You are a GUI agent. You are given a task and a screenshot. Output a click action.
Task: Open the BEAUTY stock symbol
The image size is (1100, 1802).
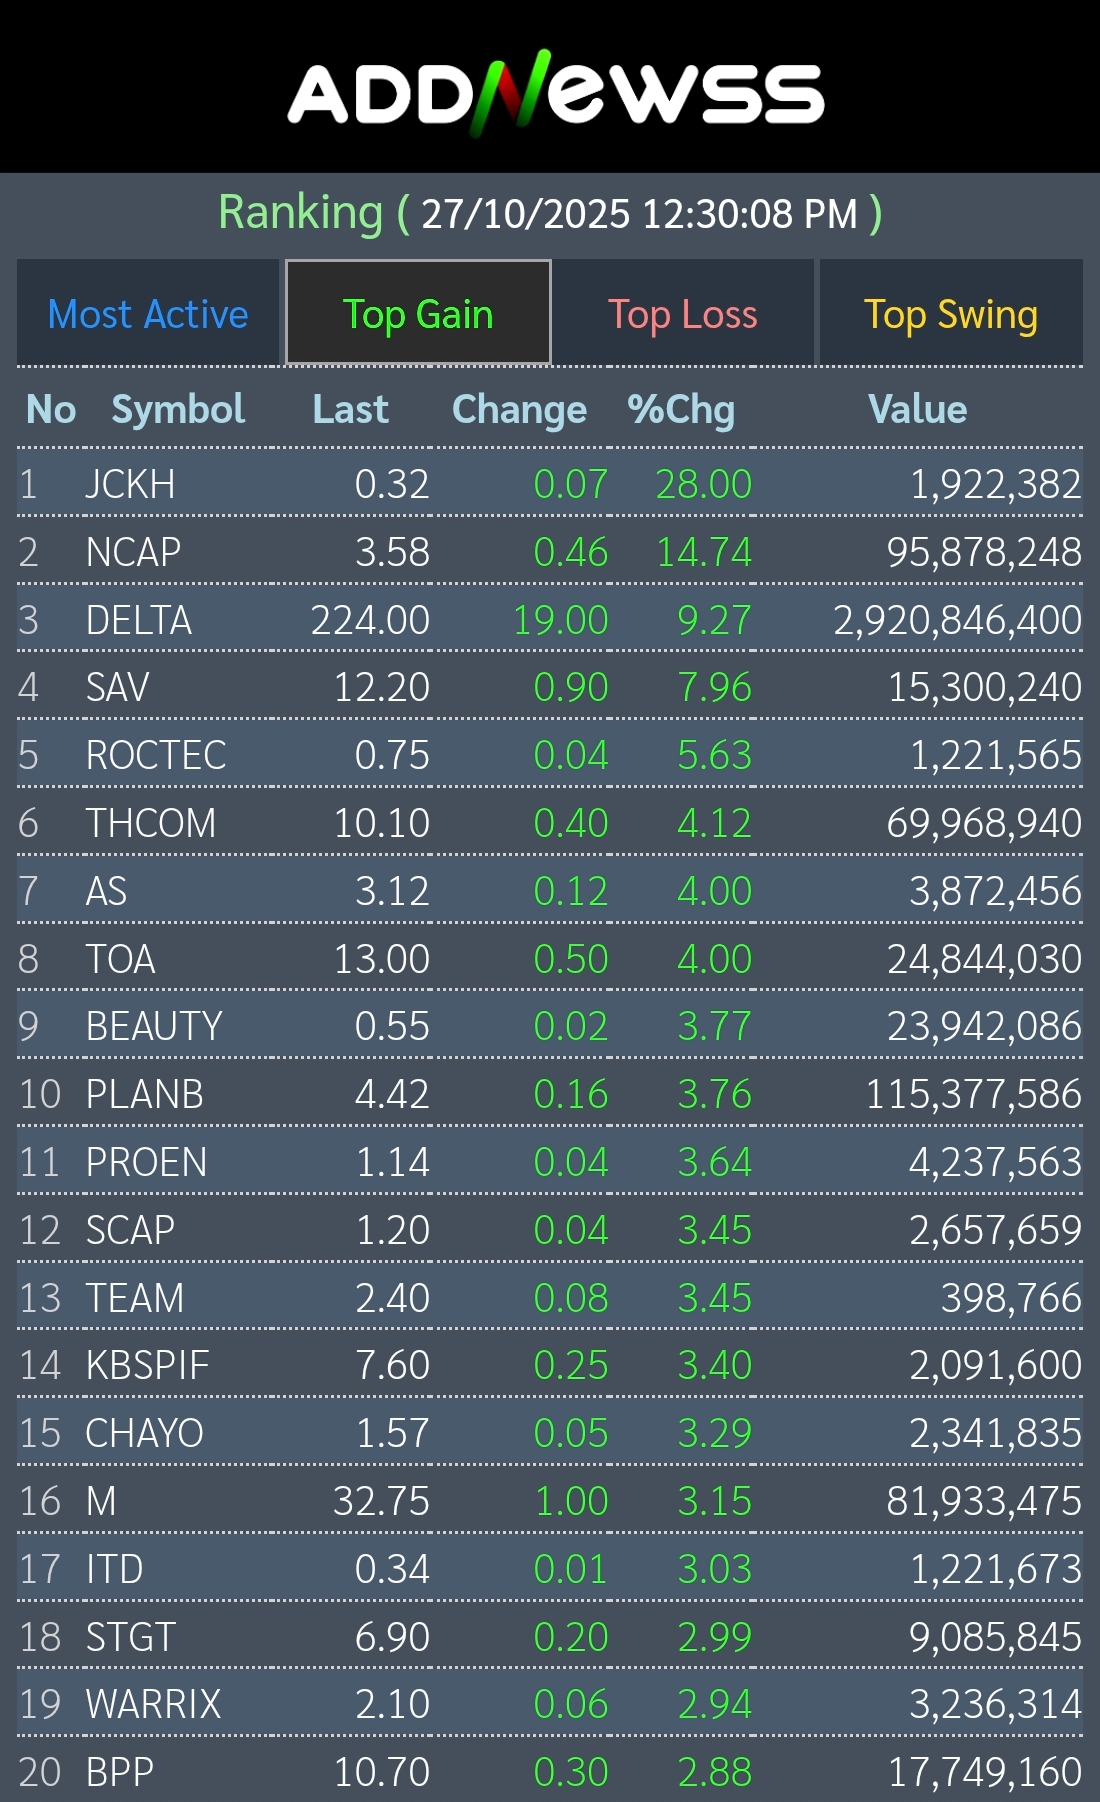pyautogui.click(x=154, y=1026)
